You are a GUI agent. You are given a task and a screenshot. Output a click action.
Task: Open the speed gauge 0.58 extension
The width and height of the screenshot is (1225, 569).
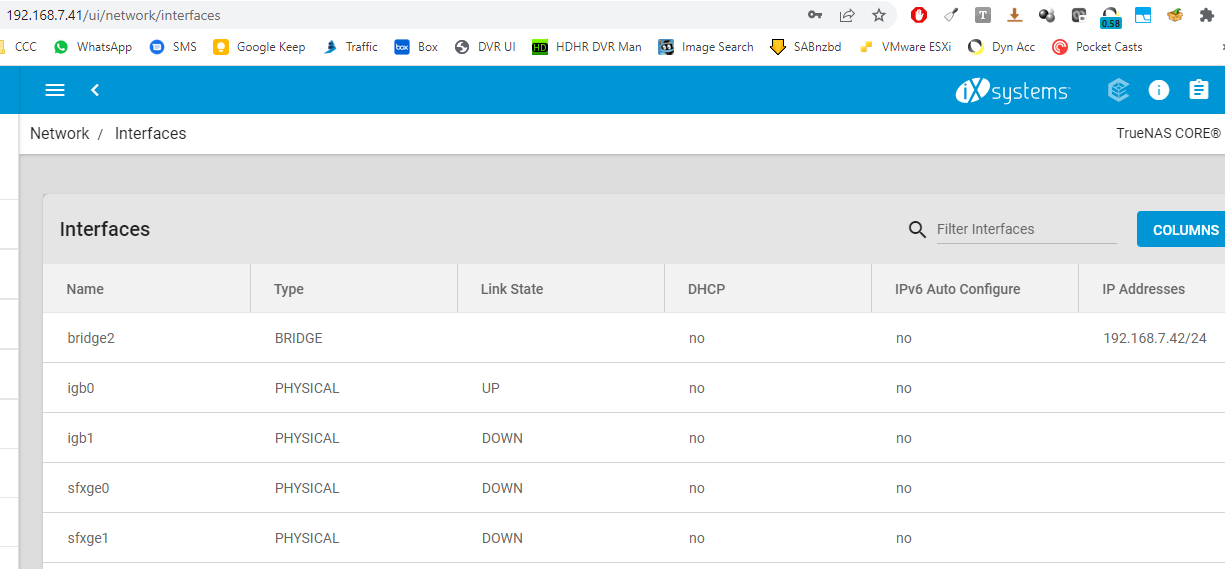1110,17
